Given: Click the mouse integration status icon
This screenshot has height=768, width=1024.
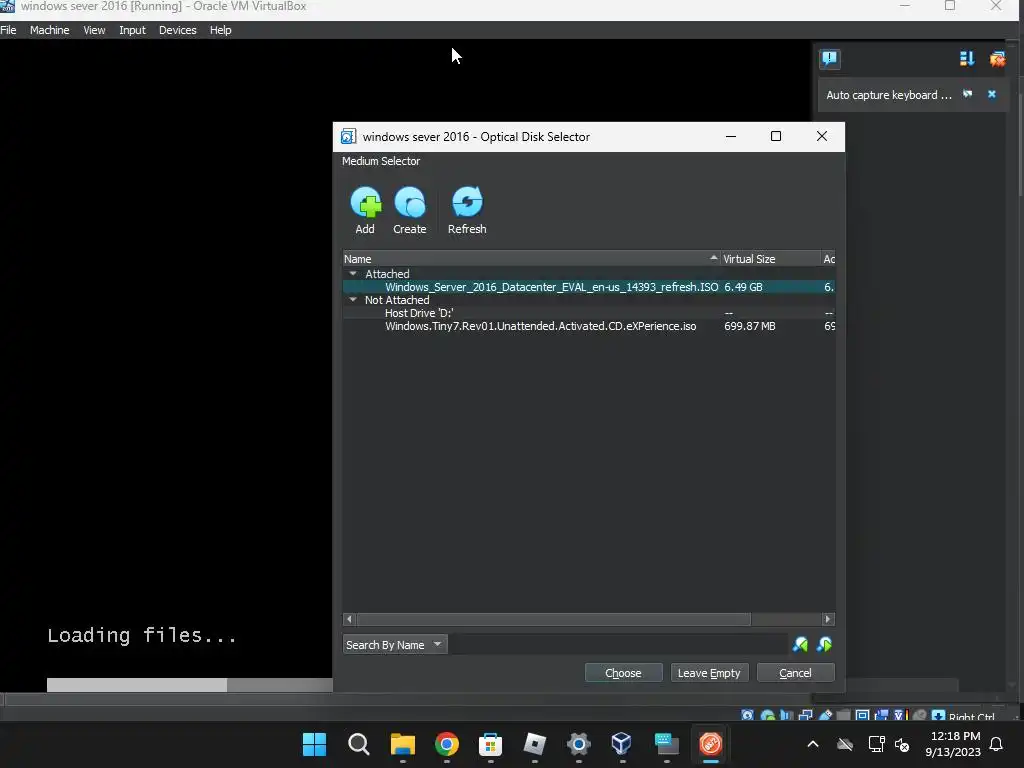Looking at the screenshot, I should (x=920, y=715).
